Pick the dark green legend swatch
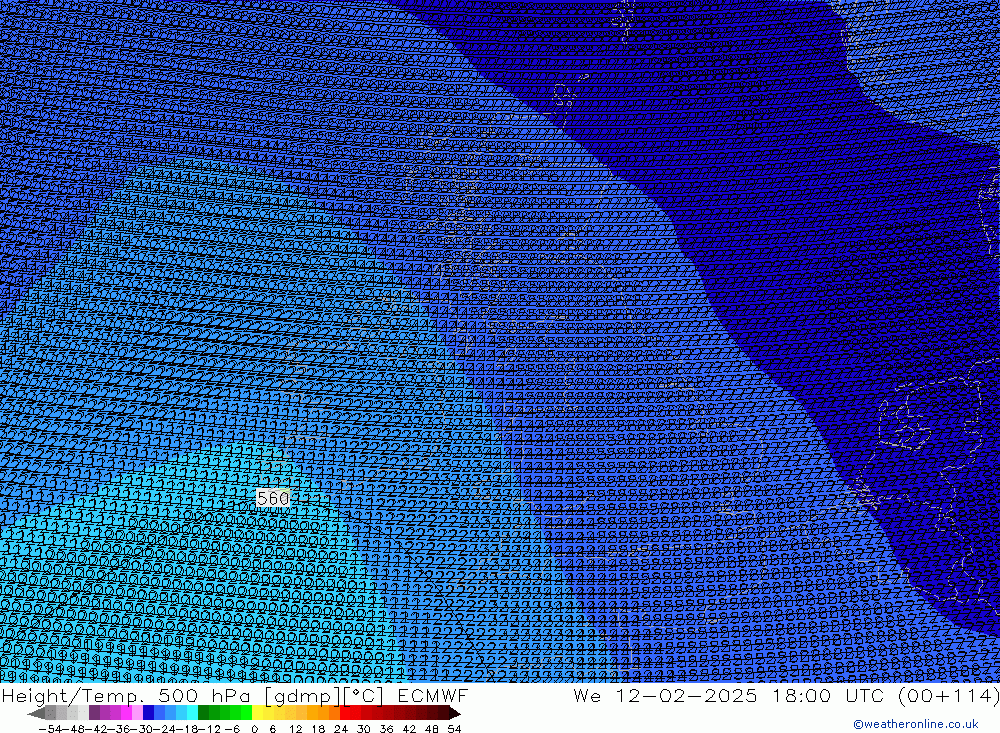This screenshot has width=1000, height=733. 203,713
